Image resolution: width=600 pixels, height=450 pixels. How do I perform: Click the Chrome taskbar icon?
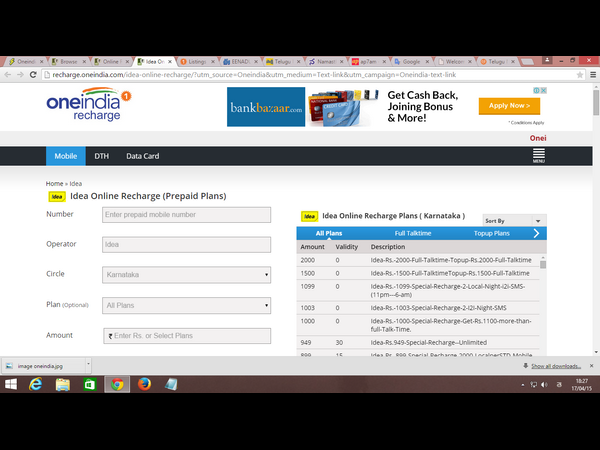[x=117, y=384]
